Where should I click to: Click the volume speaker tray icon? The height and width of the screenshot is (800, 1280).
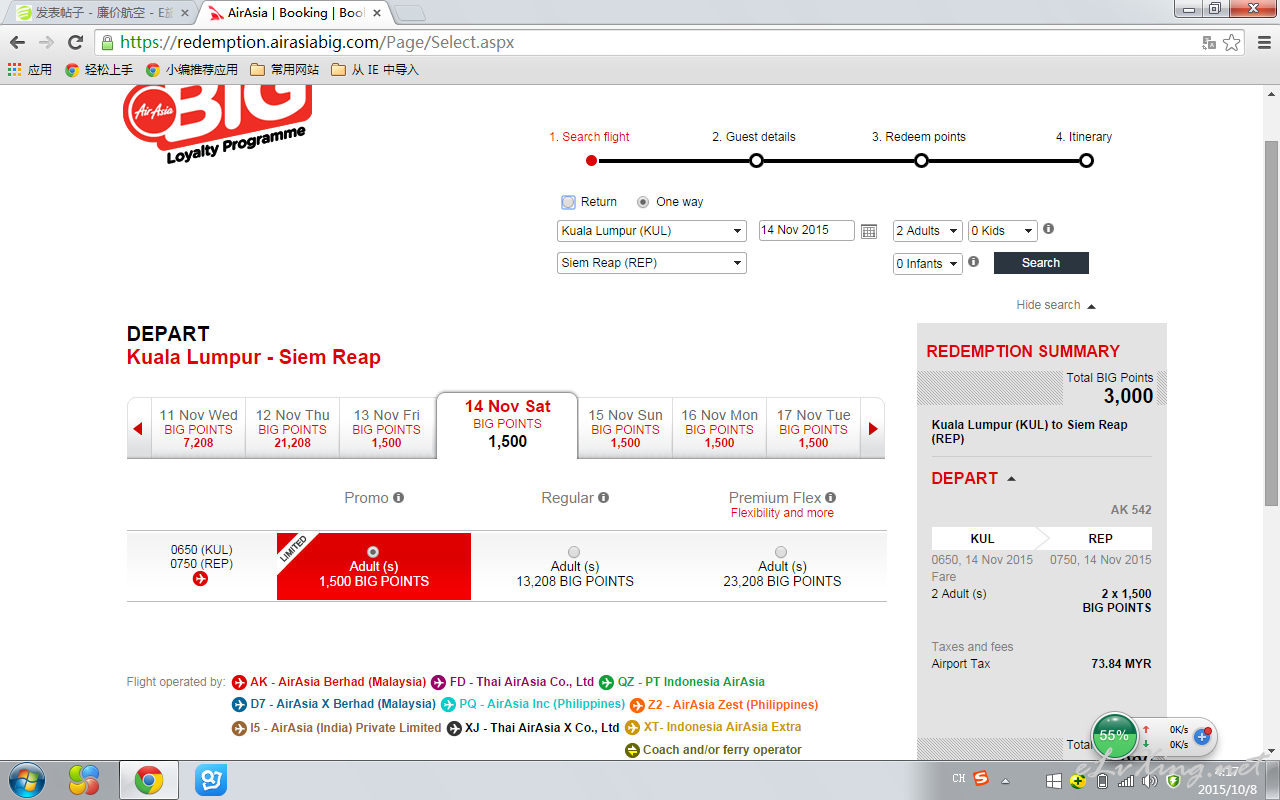pyautogui.click(x=1150, y=780)
